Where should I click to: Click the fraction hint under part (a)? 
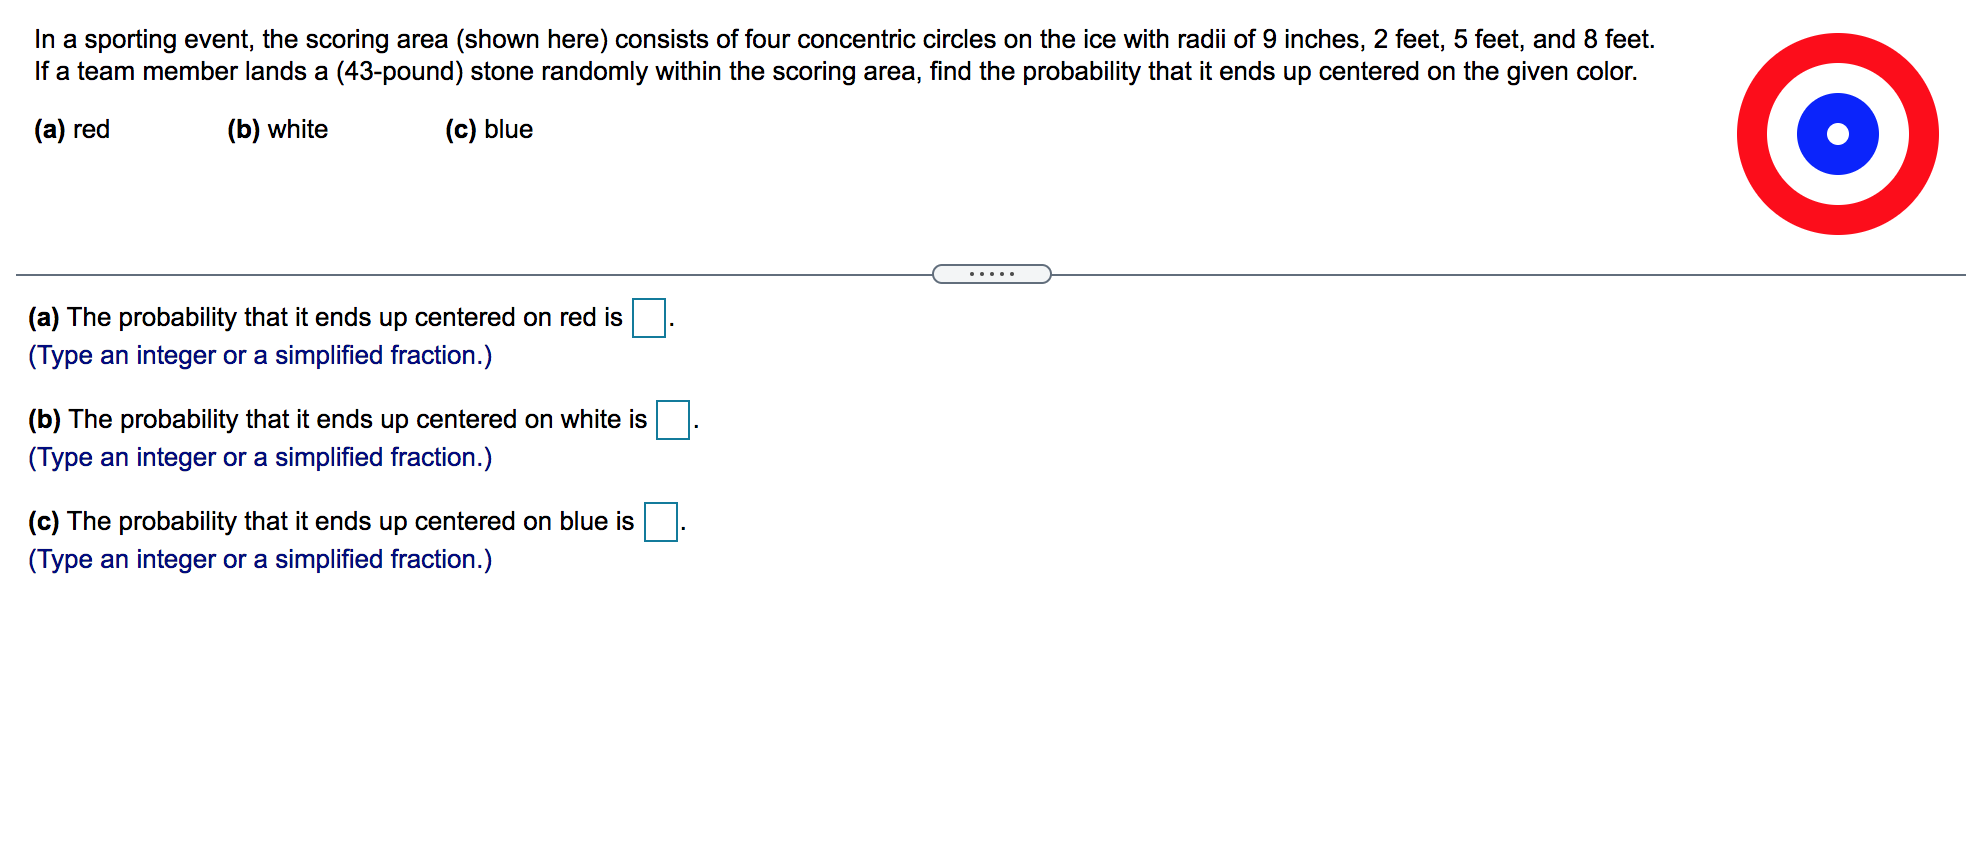[x=260, y=356]
